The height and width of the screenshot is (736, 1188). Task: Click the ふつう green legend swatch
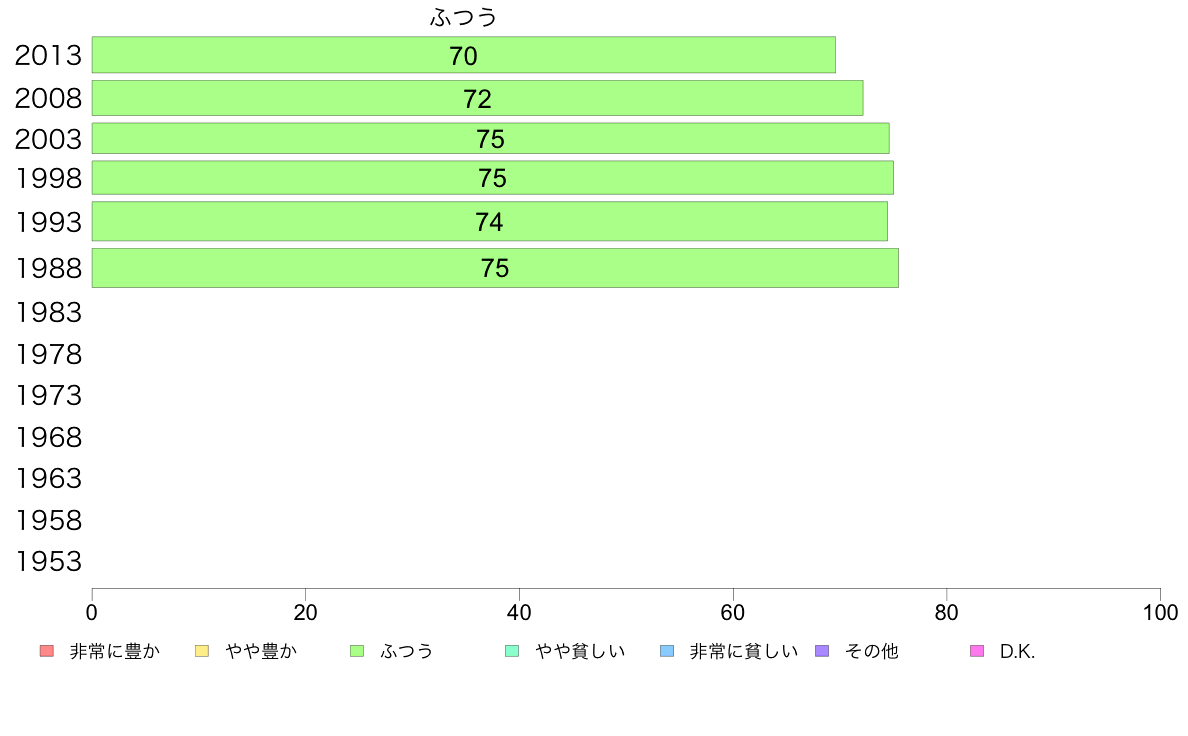pyautogui.click(x=357, y=651)
